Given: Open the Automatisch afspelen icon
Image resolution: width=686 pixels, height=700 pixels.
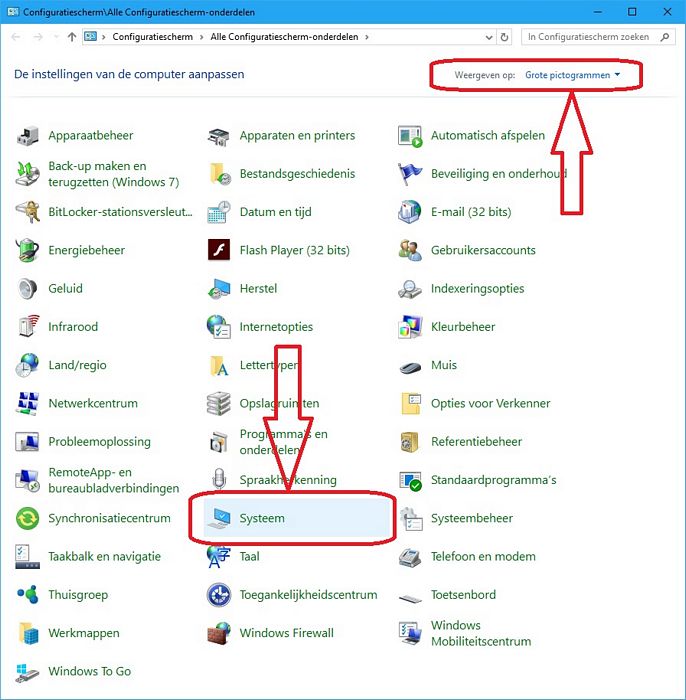Looking at the screenshot, I should (410, 136).
